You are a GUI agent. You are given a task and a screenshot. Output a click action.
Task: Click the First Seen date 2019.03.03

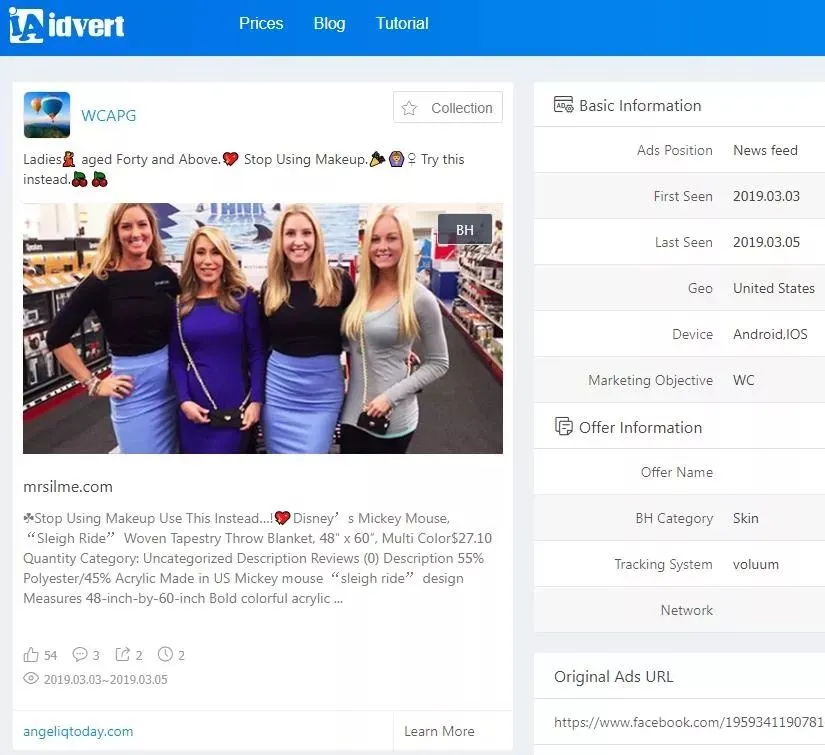tap(766, 196)
